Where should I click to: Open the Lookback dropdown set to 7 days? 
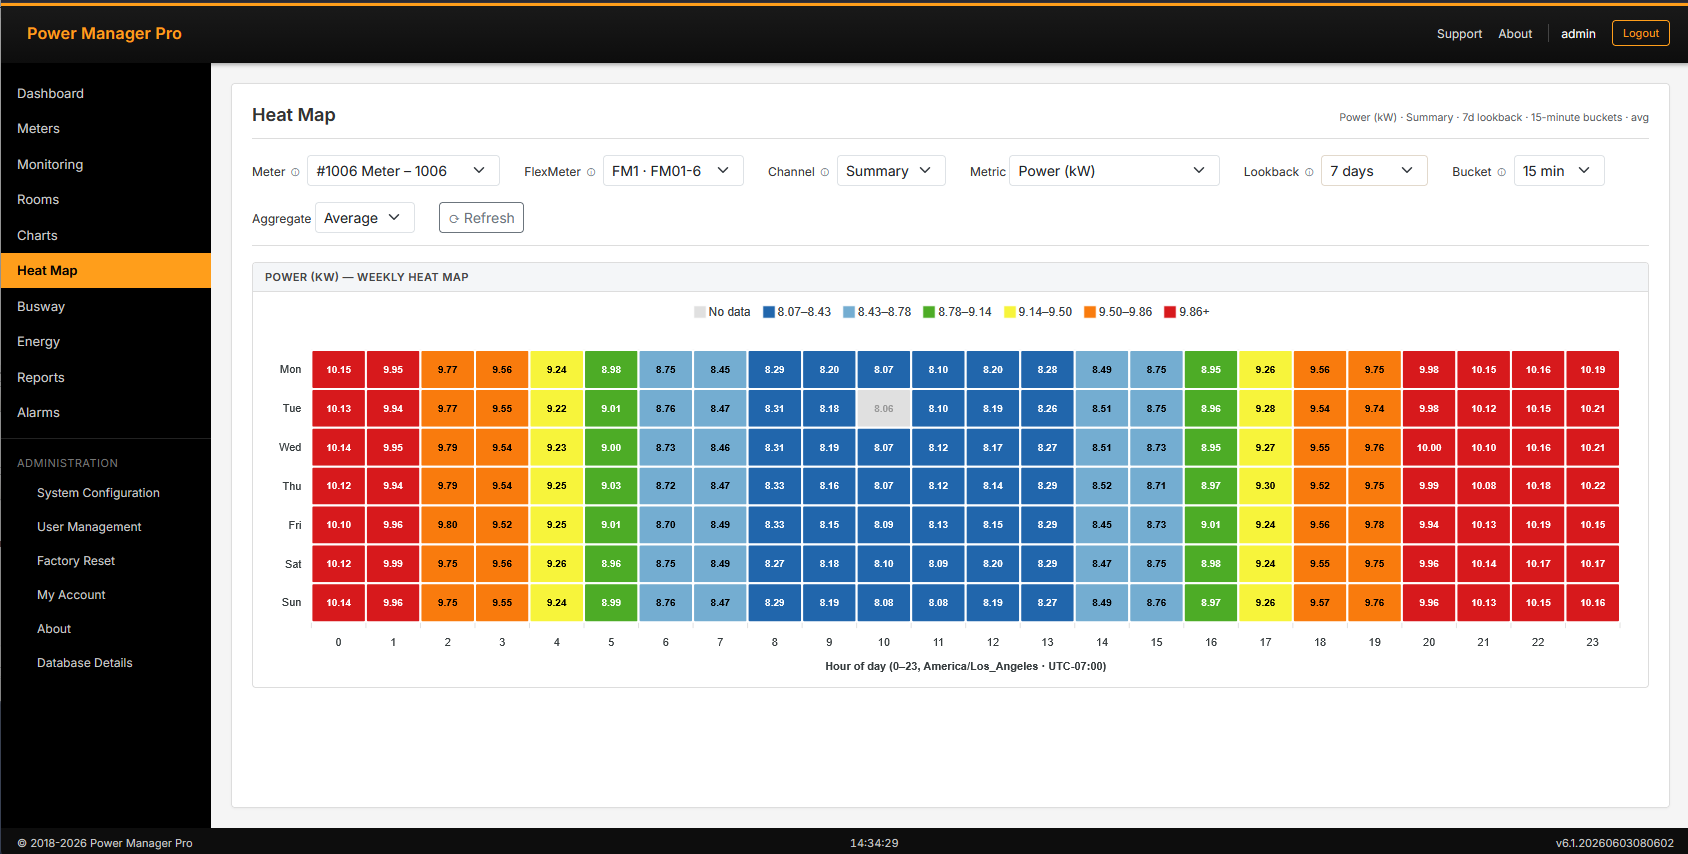[1374, 171]
